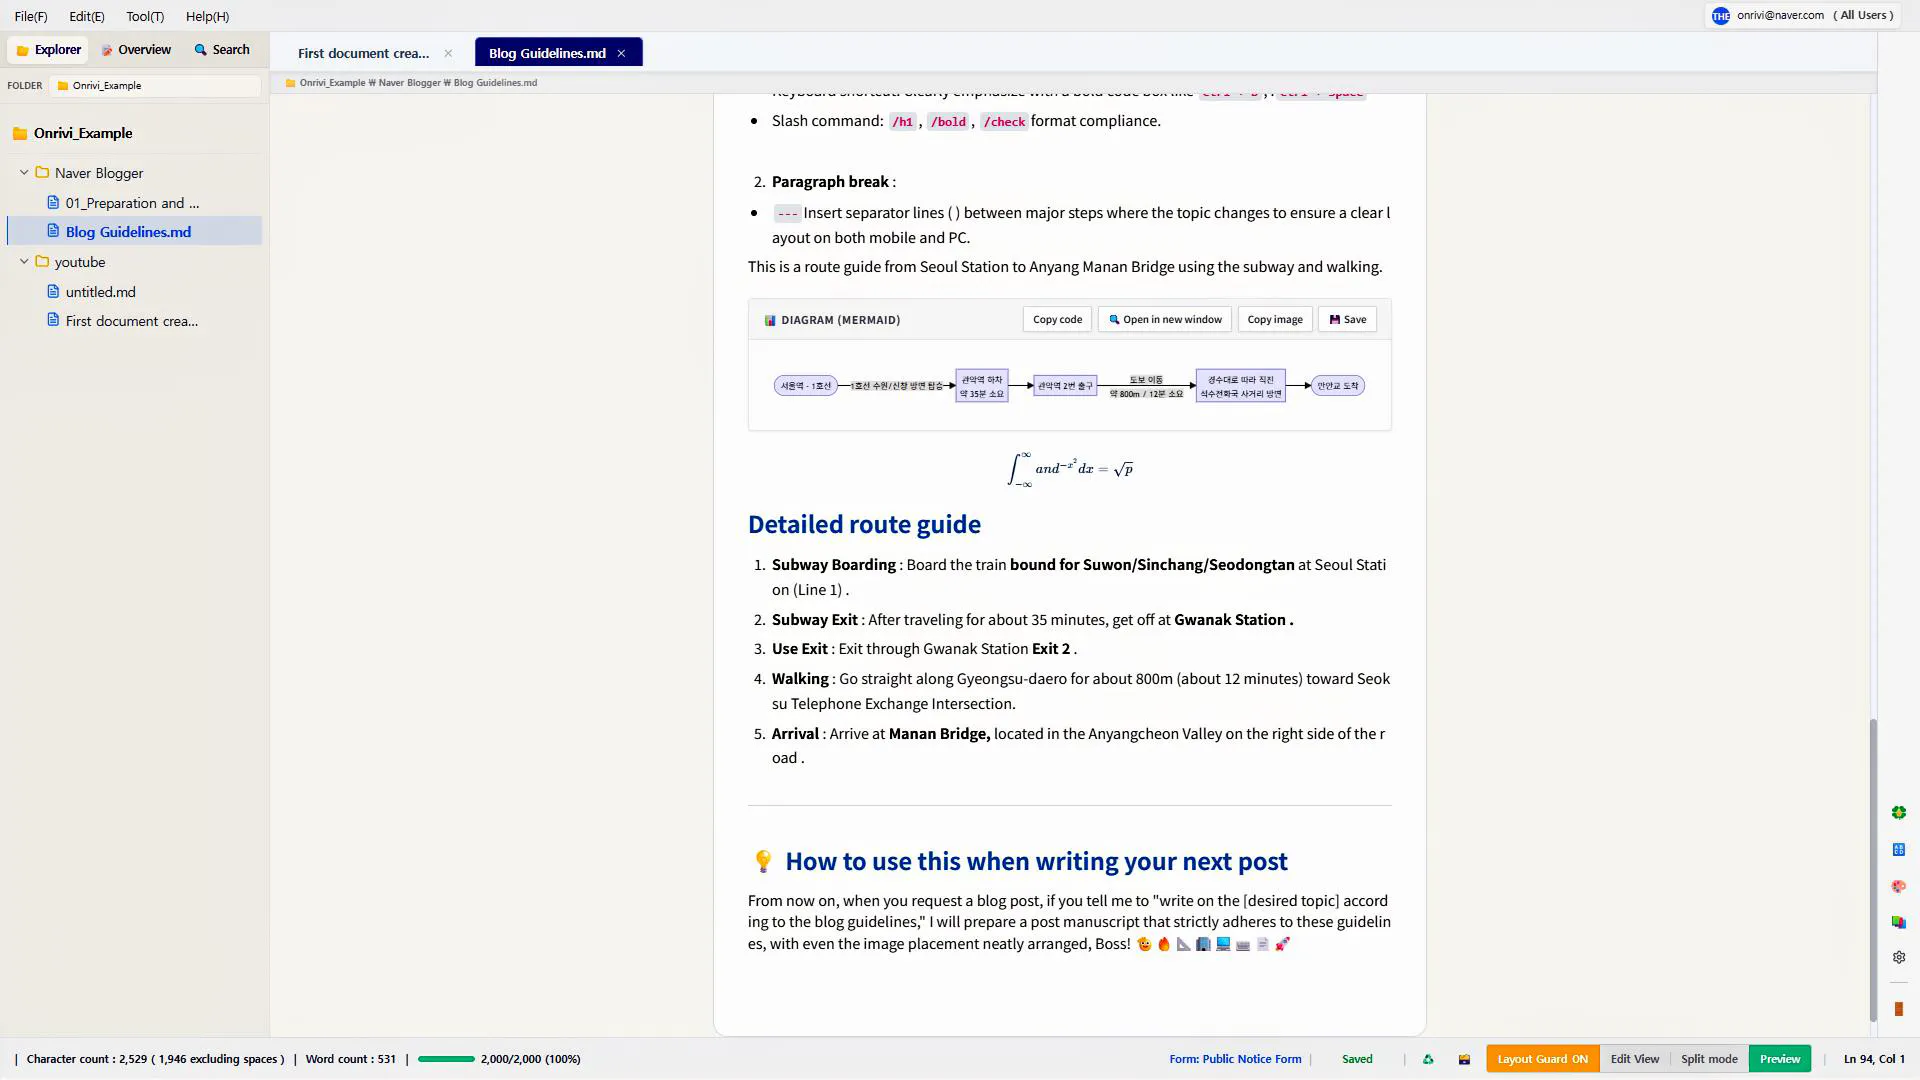Click the lightbulb emoji before How to use heading
This screenshot has width=1920, height=1080.
click(763, 861)
